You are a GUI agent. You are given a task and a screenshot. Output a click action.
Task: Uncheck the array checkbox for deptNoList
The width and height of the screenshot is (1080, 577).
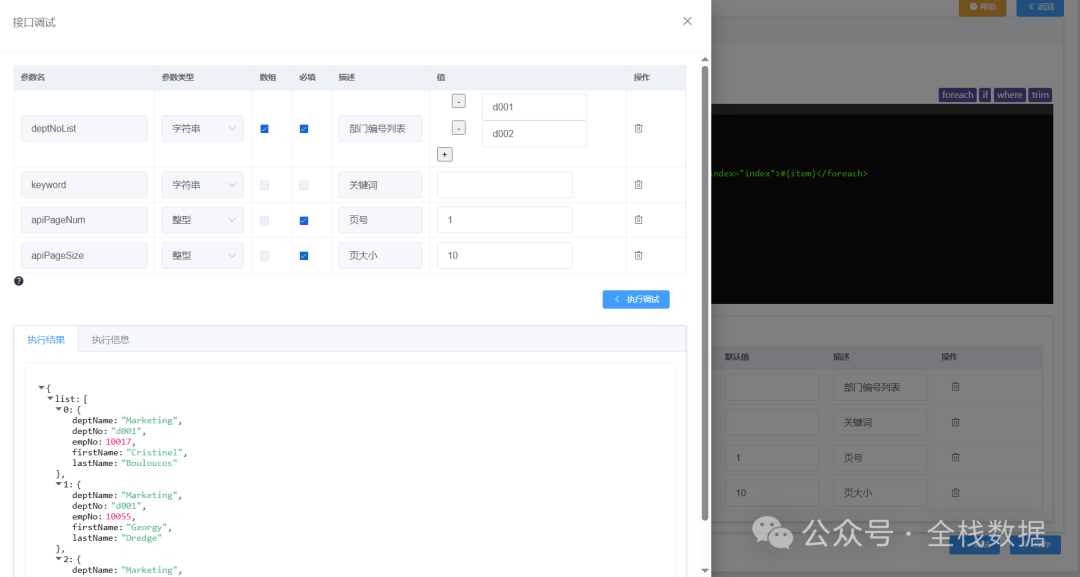(264, 128)
